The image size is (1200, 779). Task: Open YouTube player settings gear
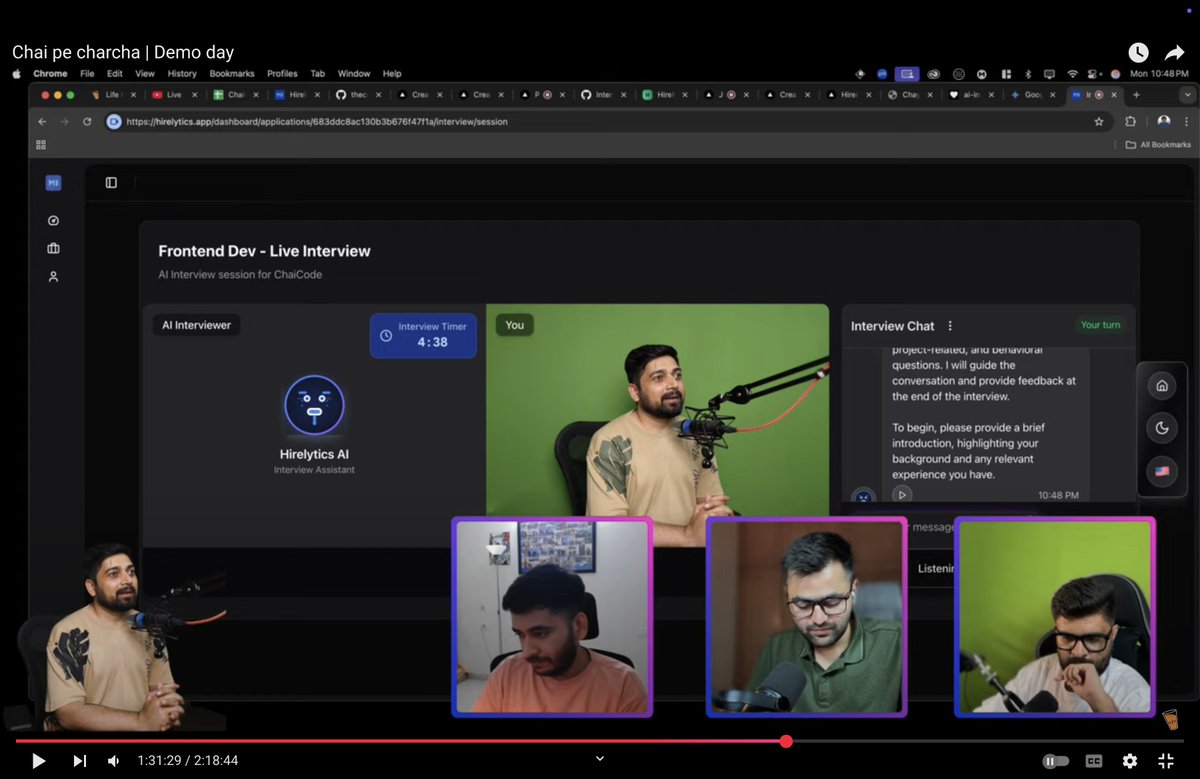1130,761
